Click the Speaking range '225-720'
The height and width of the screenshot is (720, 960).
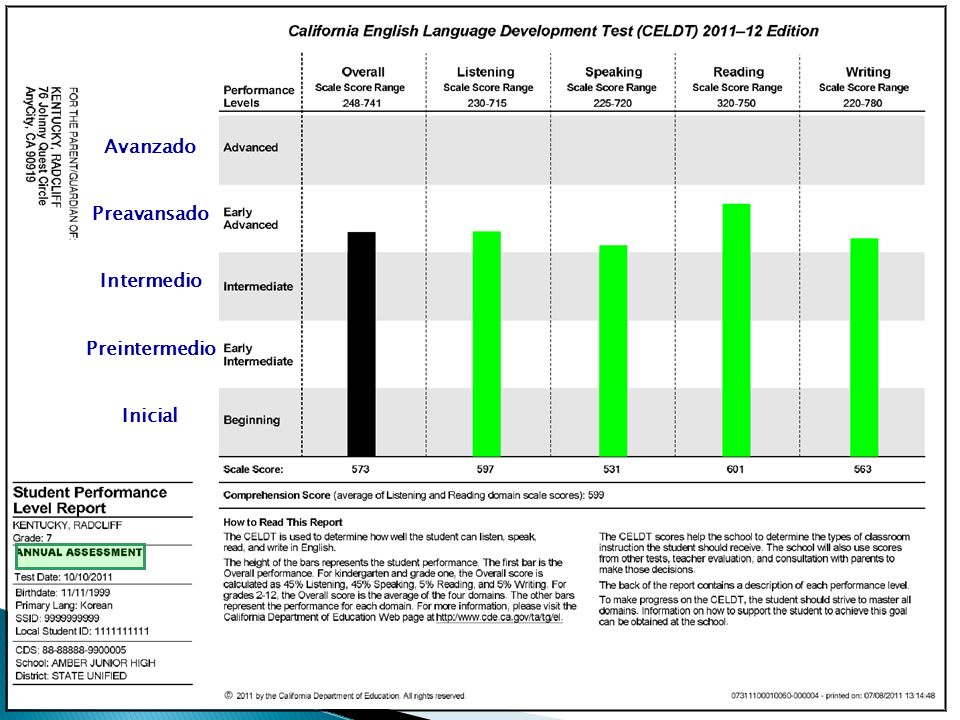(612, 103)
